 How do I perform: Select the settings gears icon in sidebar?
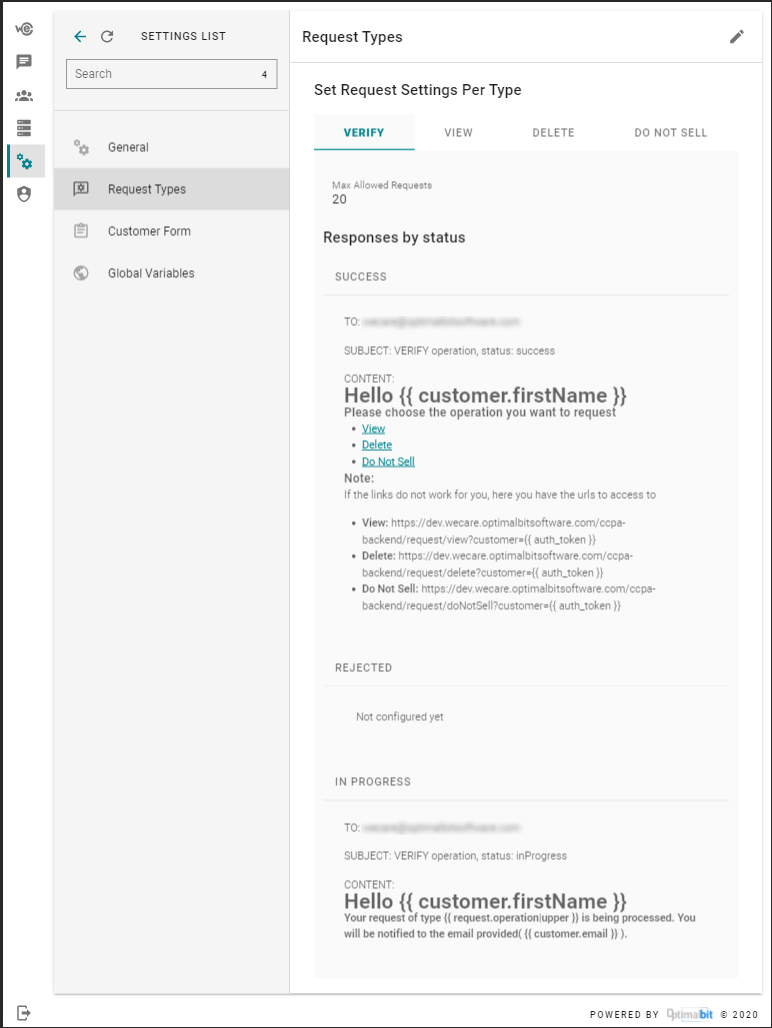[x=24, y=161]
